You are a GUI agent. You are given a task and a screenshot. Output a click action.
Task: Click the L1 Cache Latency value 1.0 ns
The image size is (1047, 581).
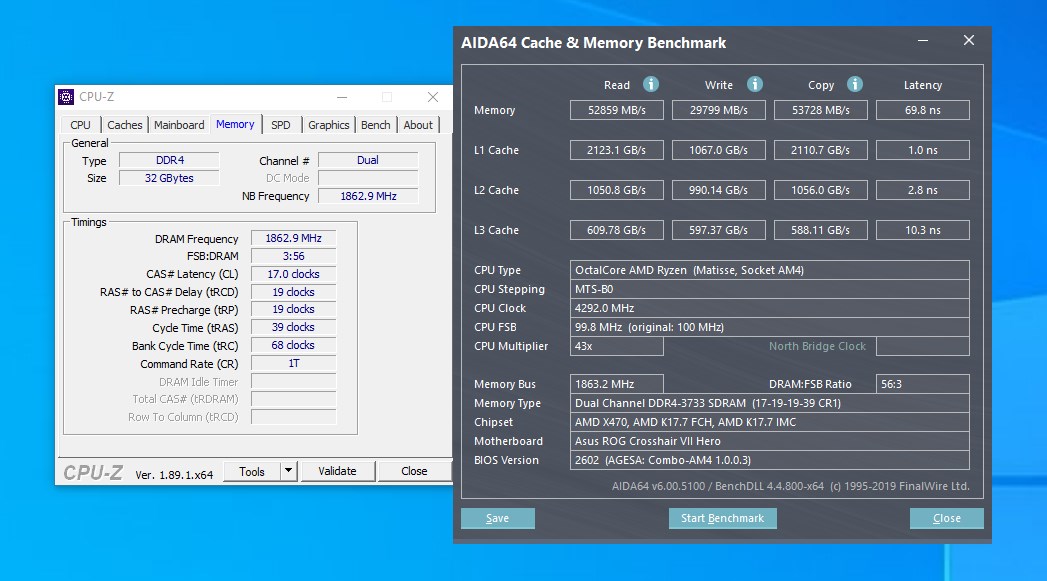[923, 150]
